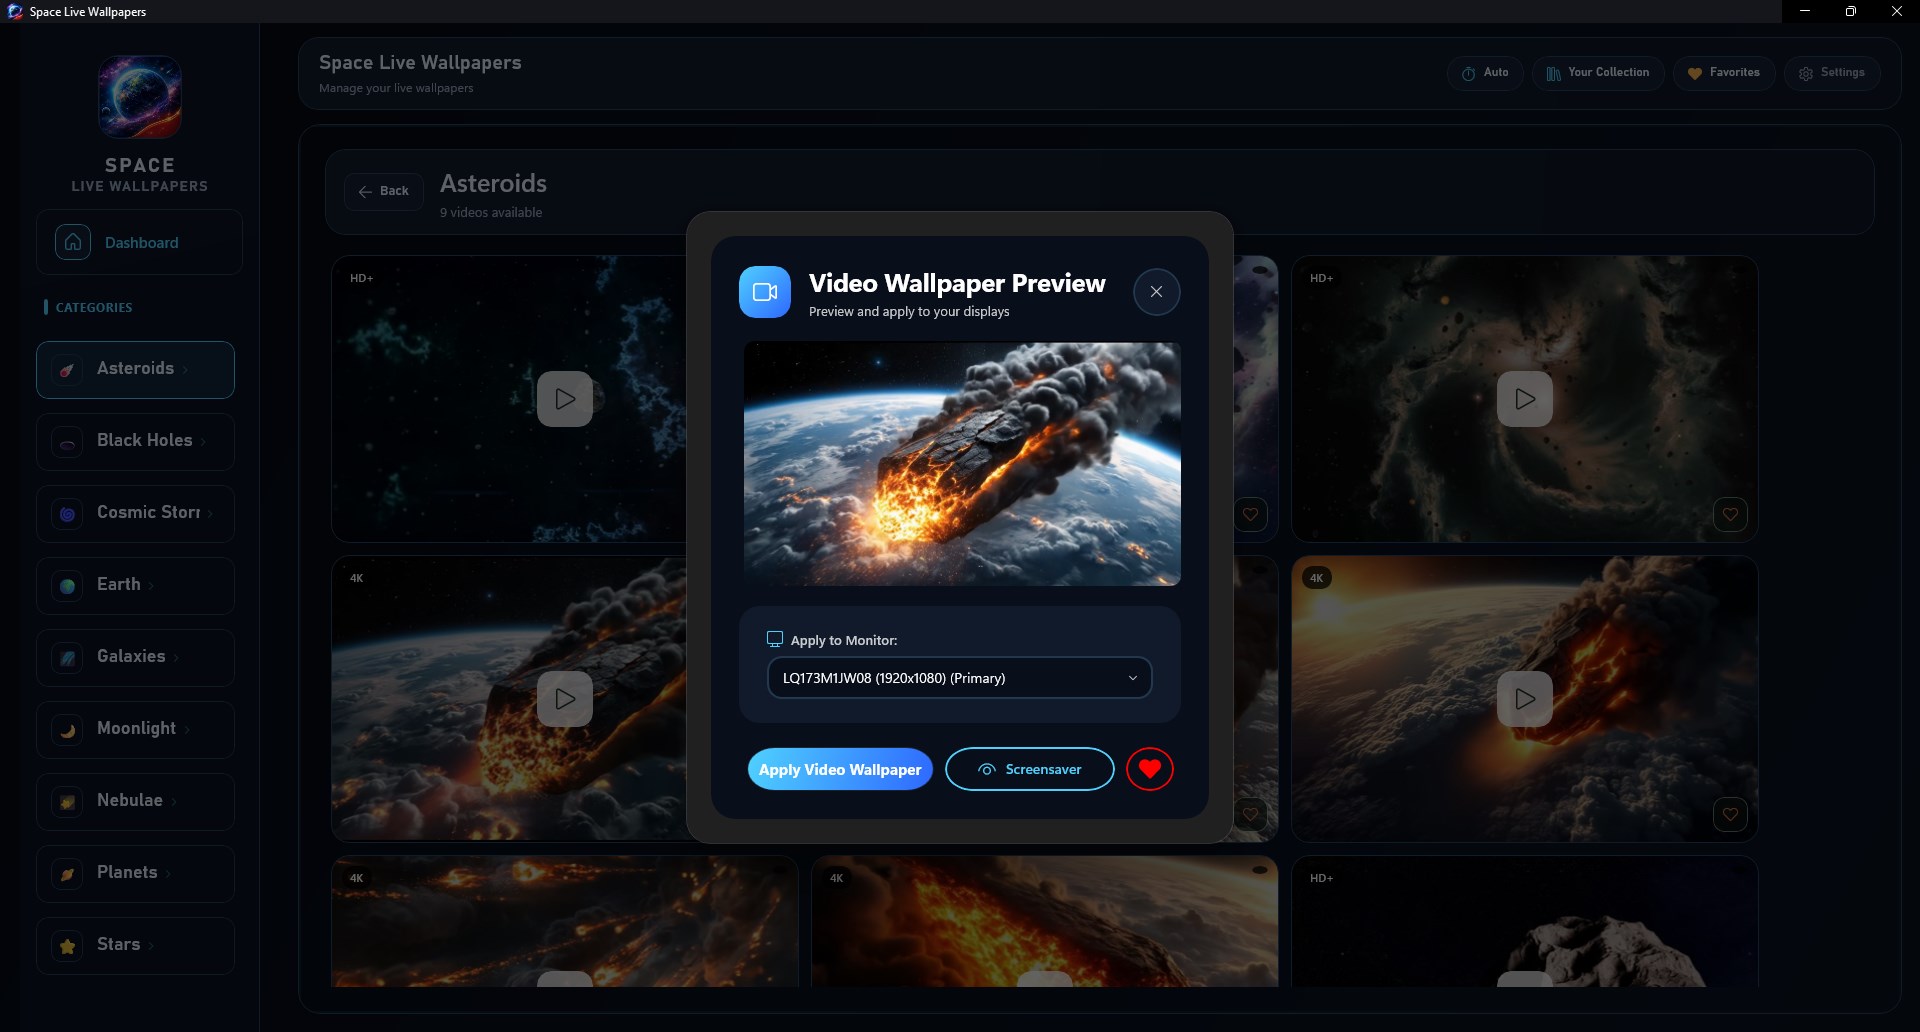The image size is (1920, 1032).
Task: Open the Favorites list in the header
Action: [1724, 73]
